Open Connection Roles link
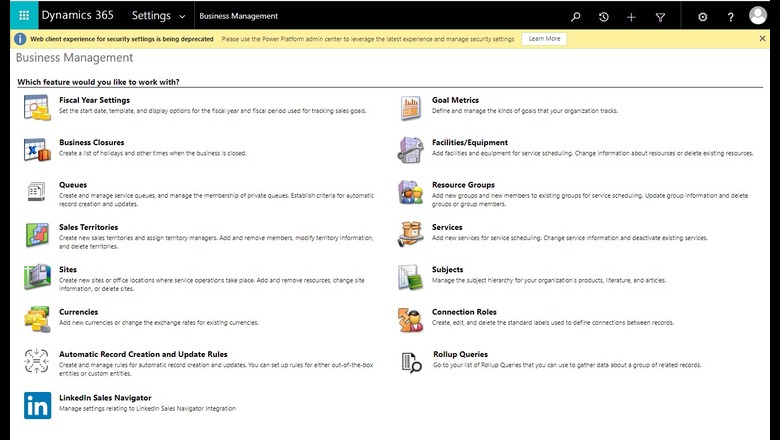Screen dimensions: 780x440 coord(464,312)
